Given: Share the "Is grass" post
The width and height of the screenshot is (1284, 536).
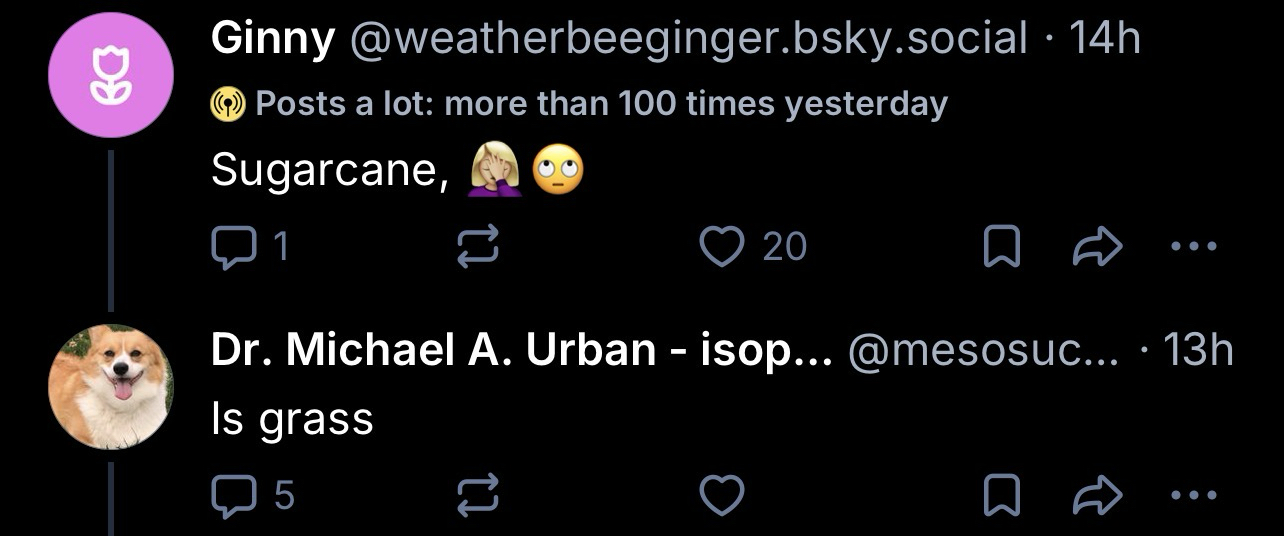Looking at the screenshot, I should point(1096,495).
